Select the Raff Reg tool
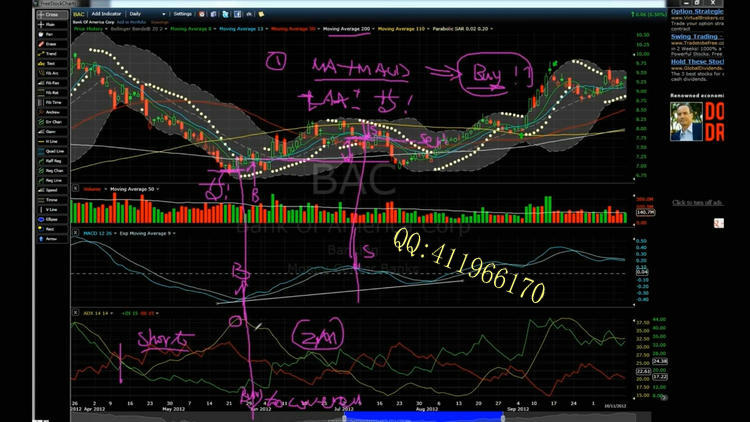 52,161
